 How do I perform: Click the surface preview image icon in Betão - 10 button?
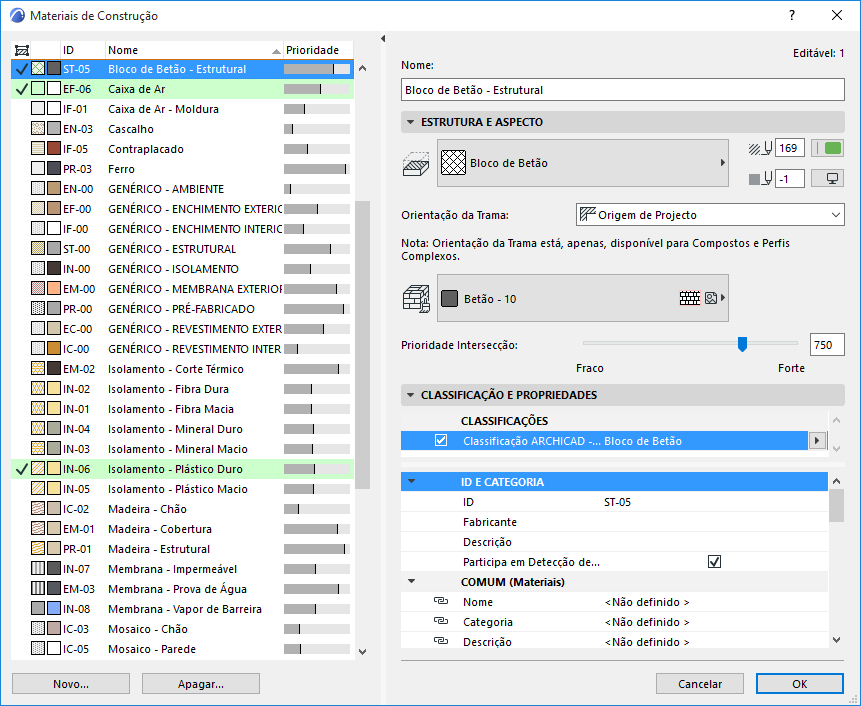[711, 298]
